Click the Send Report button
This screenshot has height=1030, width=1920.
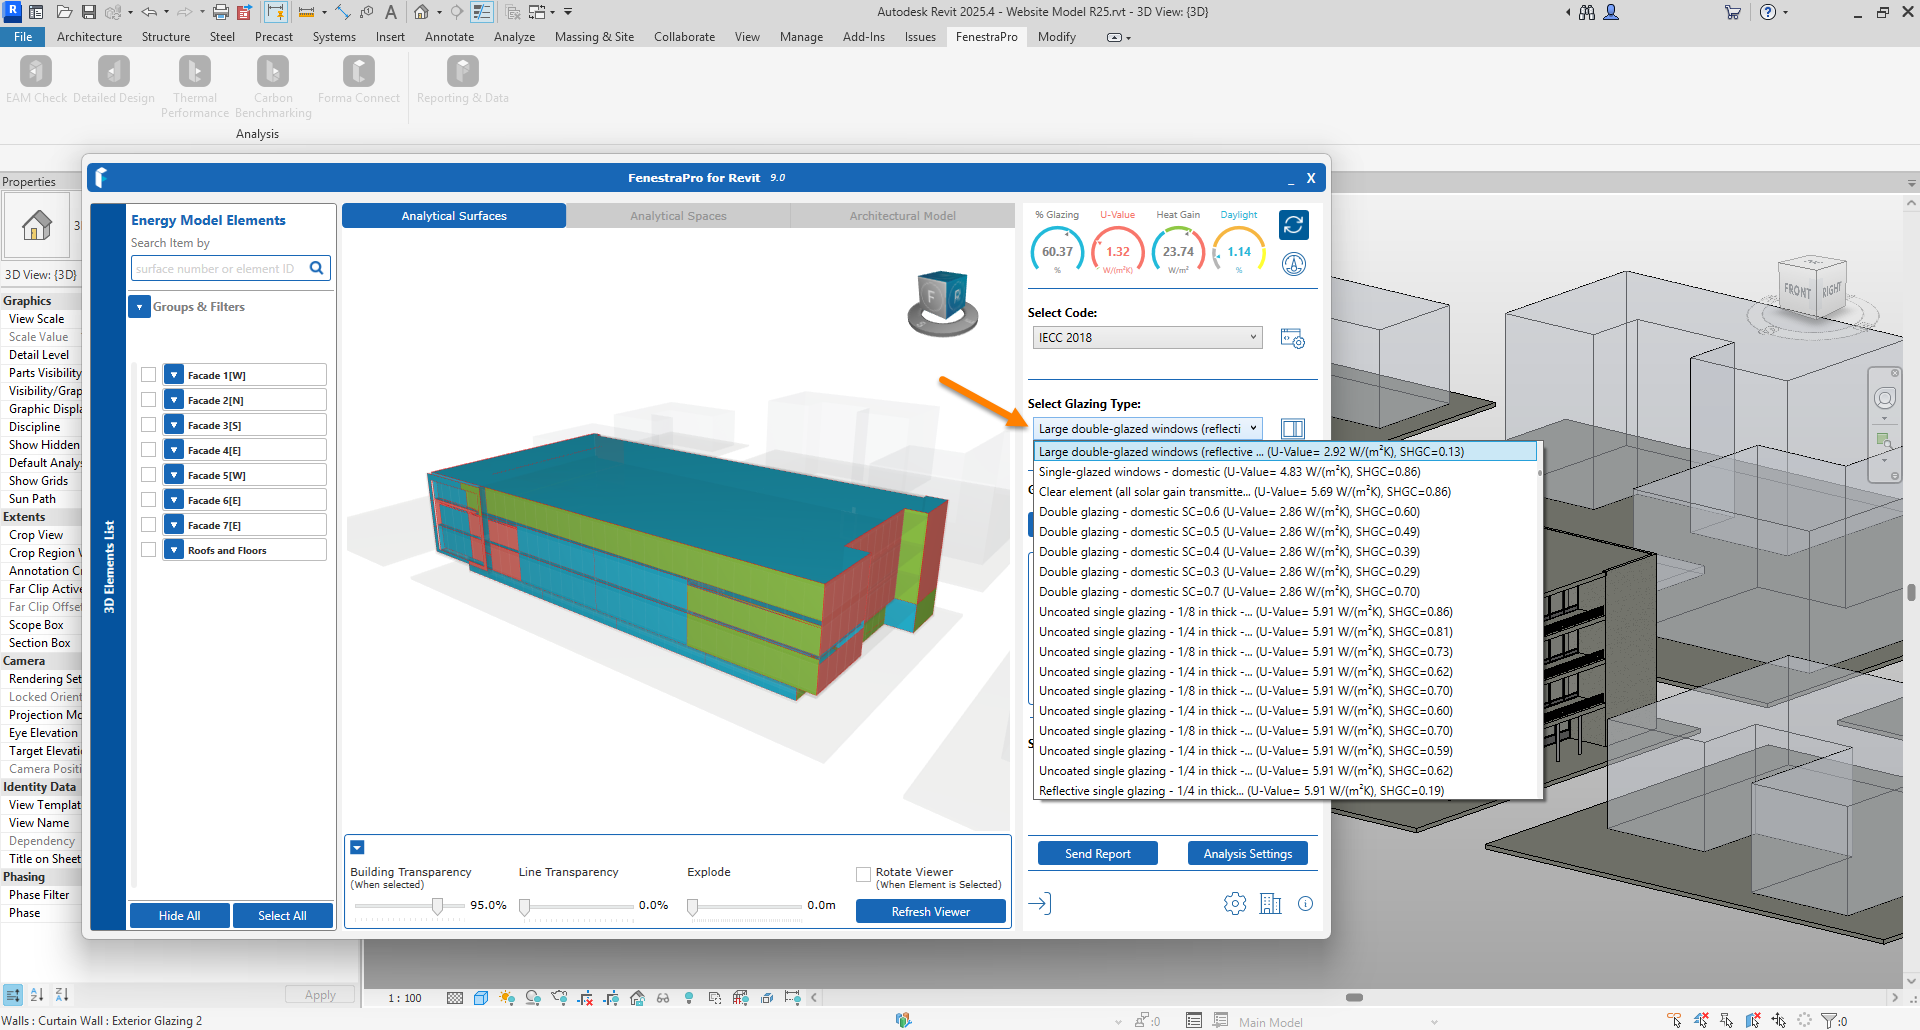(x=1097, y=854)
